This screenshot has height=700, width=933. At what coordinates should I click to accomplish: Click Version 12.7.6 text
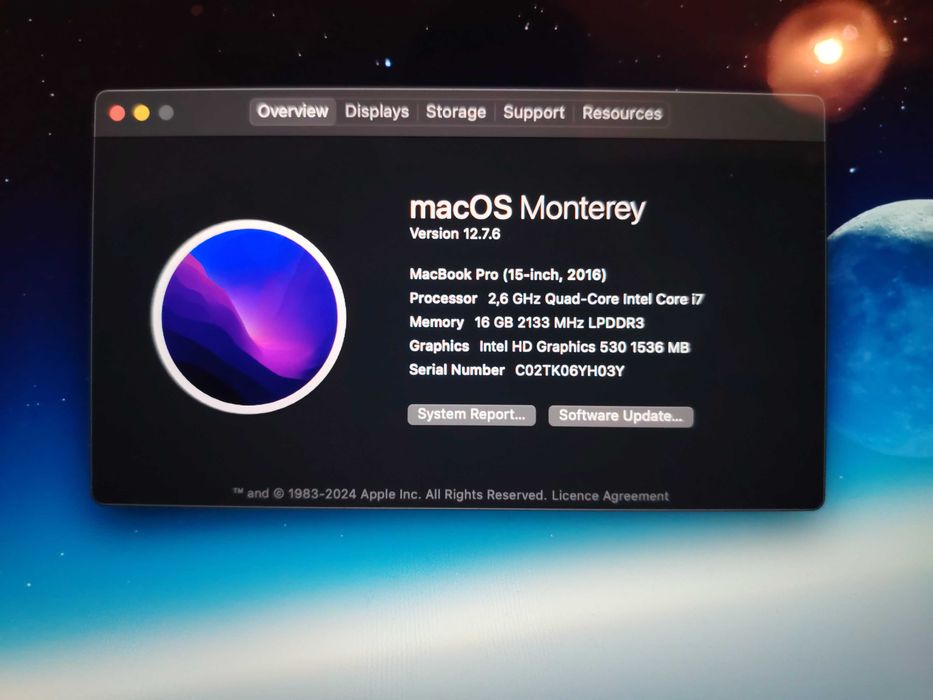point(455,234)
